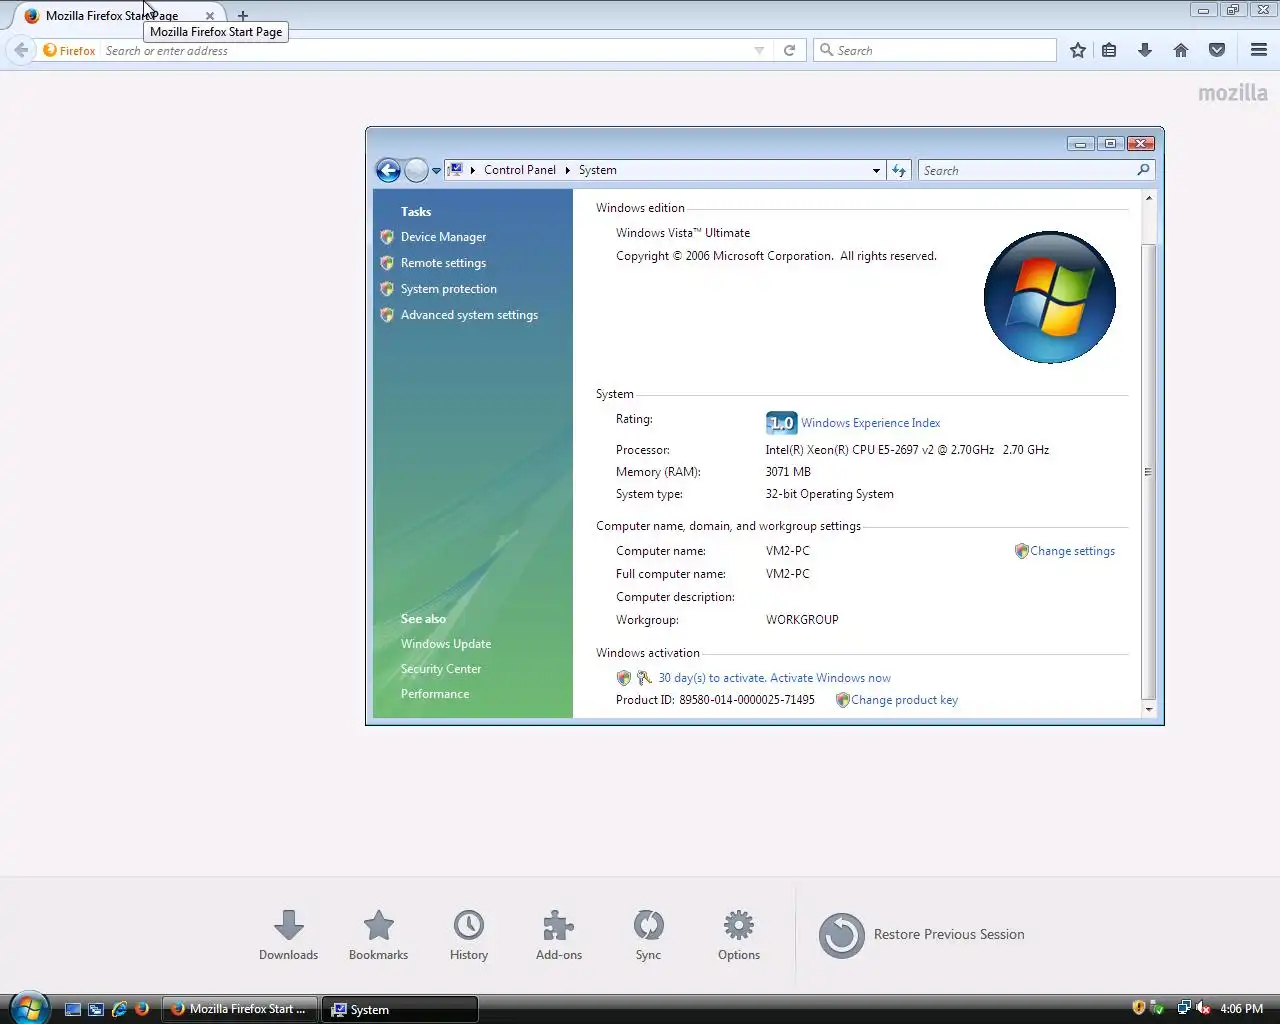Click scroll up arrow in System window
1280x1024 pixels.
click(x=1148, y=198)
